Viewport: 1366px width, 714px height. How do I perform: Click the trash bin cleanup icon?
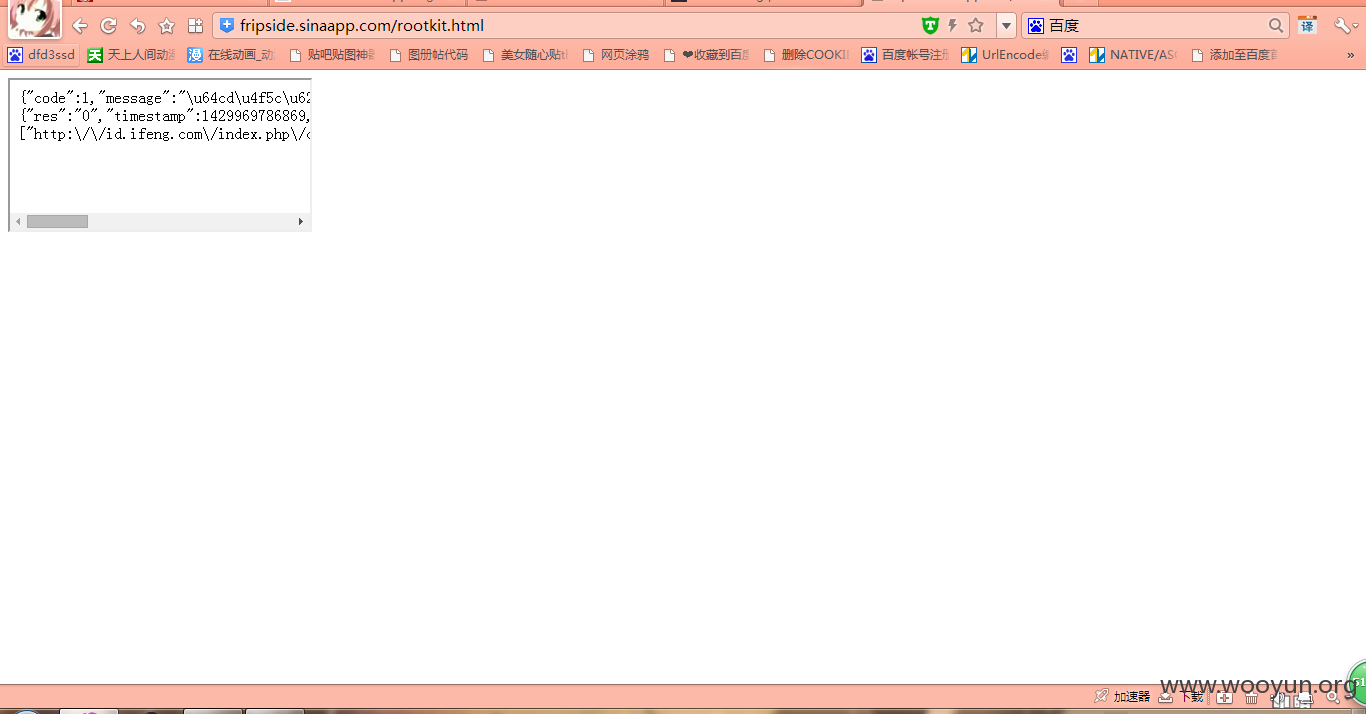1251,697
